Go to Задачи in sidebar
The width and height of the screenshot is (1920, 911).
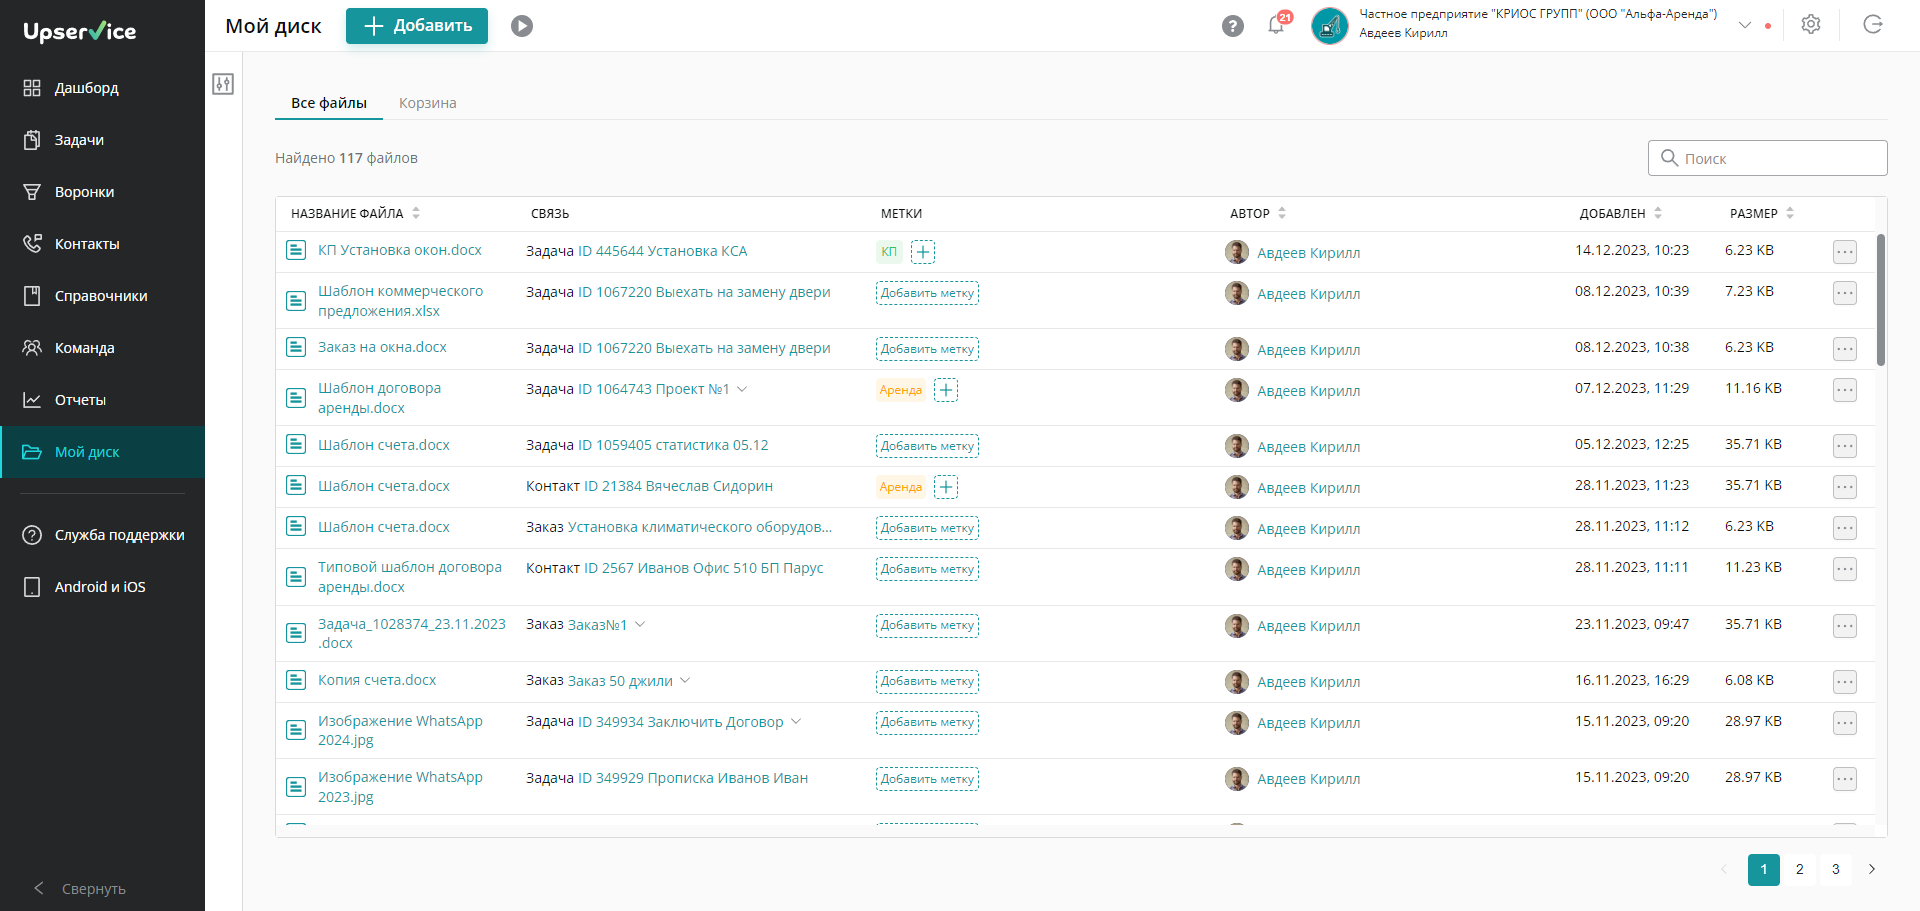point(102,140)
